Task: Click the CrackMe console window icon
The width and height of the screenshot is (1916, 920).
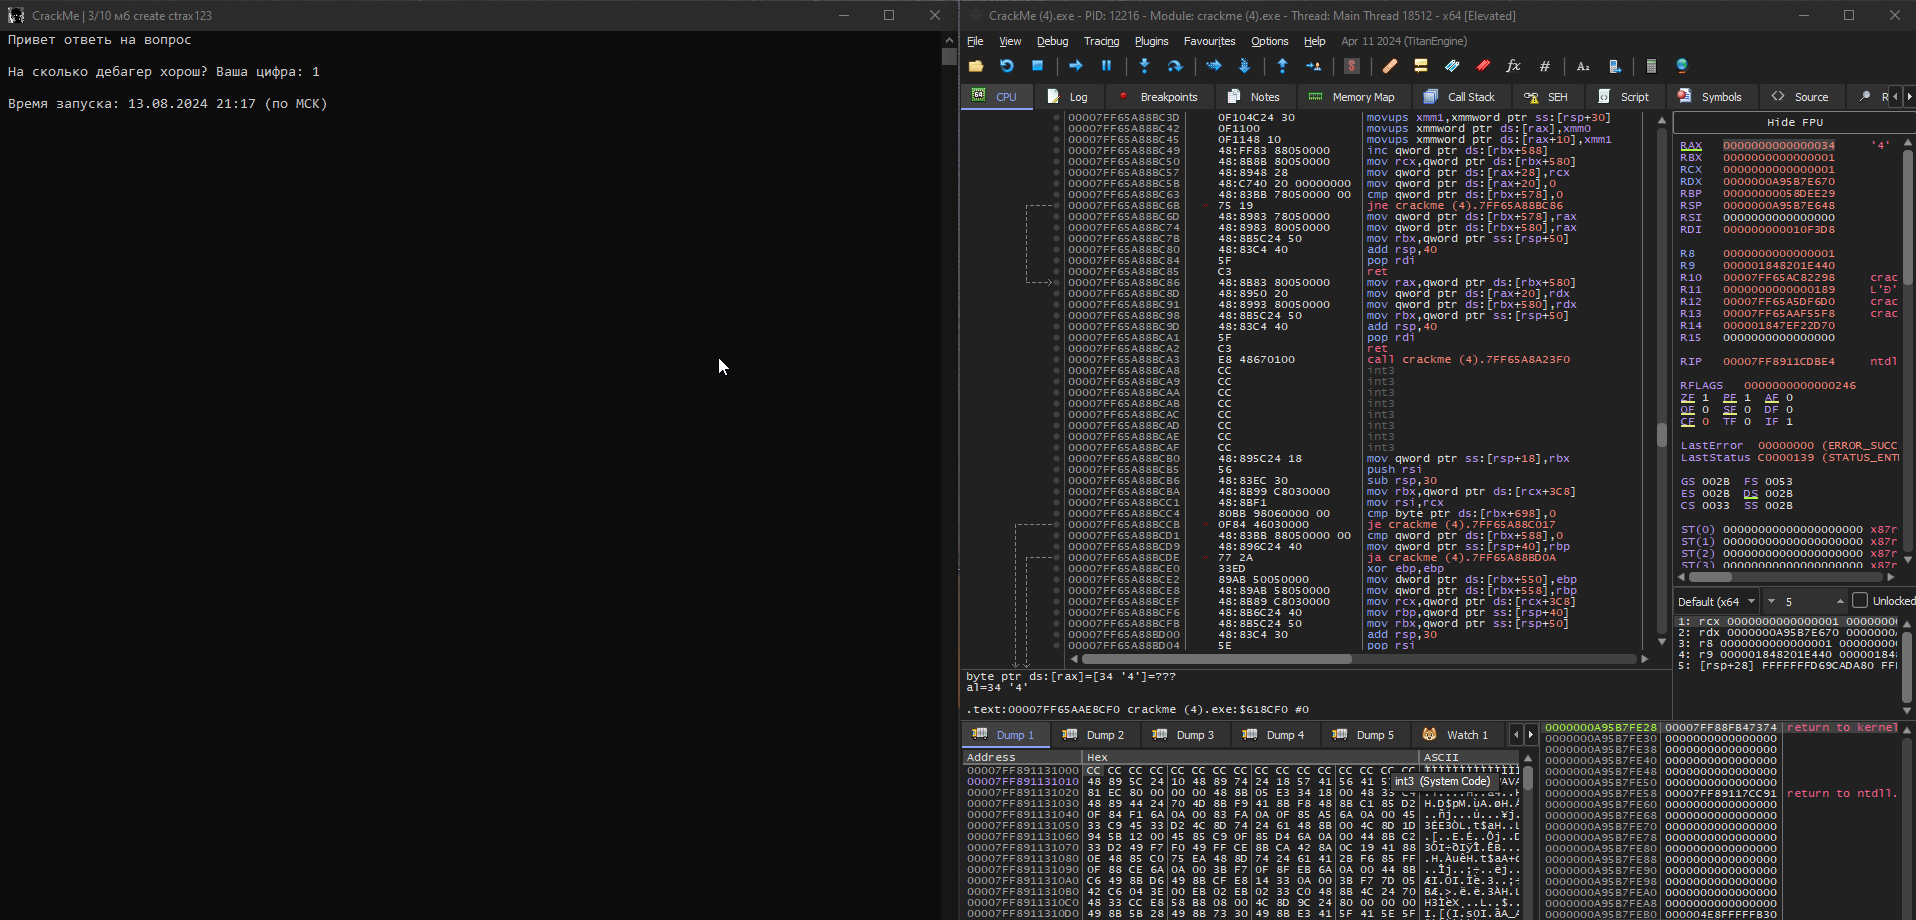Action: coord(16,15)
